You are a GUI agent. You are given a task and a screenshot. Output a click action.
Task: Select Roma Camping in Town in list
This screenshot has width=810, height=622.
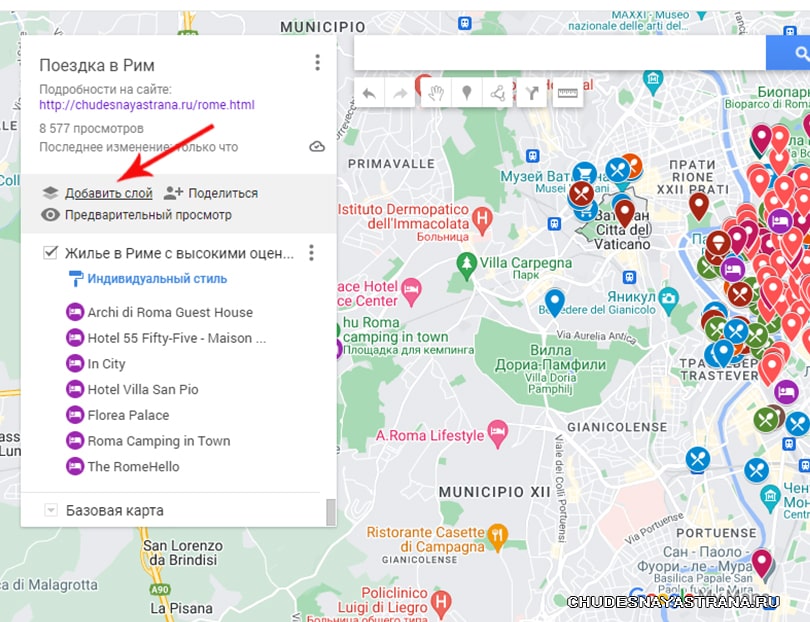coord(159,441)
